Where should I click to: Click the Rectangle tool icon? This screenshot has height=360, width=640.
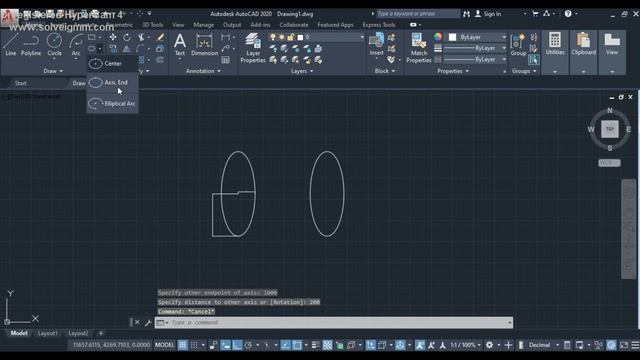click(92, 37)
